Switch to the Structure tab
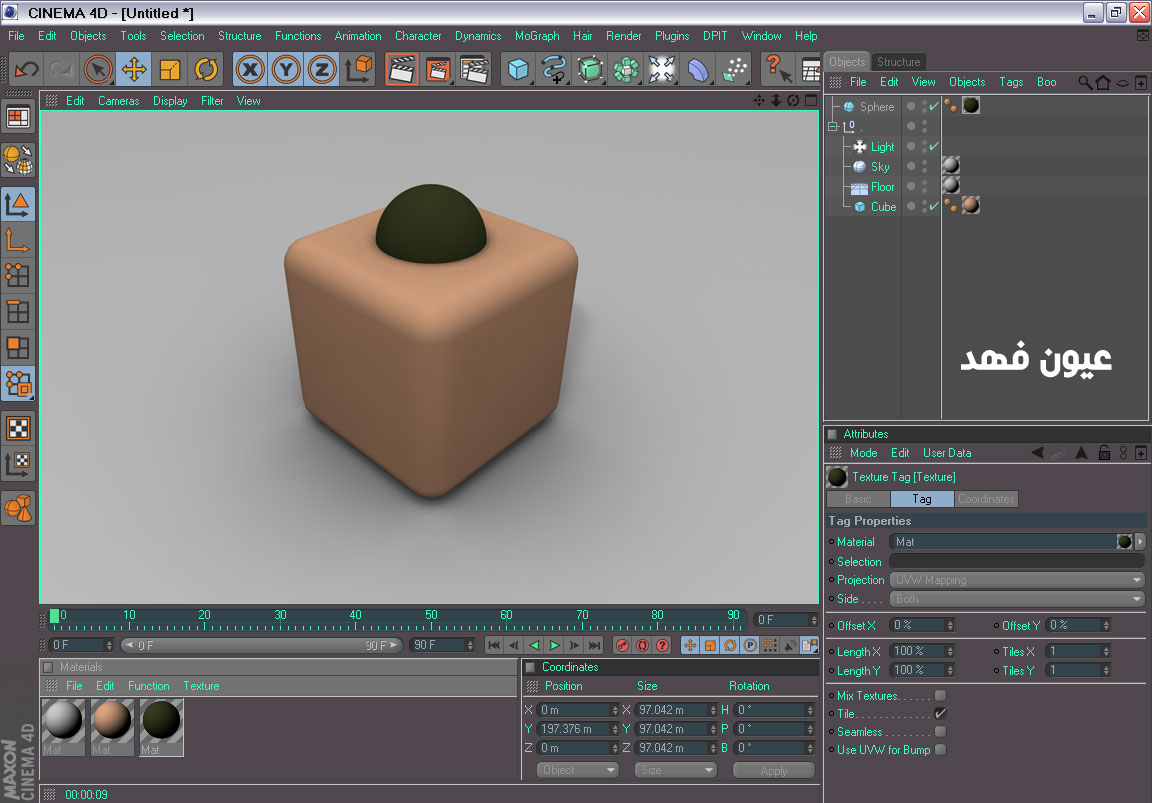The height and width of the screenshot is (803, 1152). coord(898,62)
